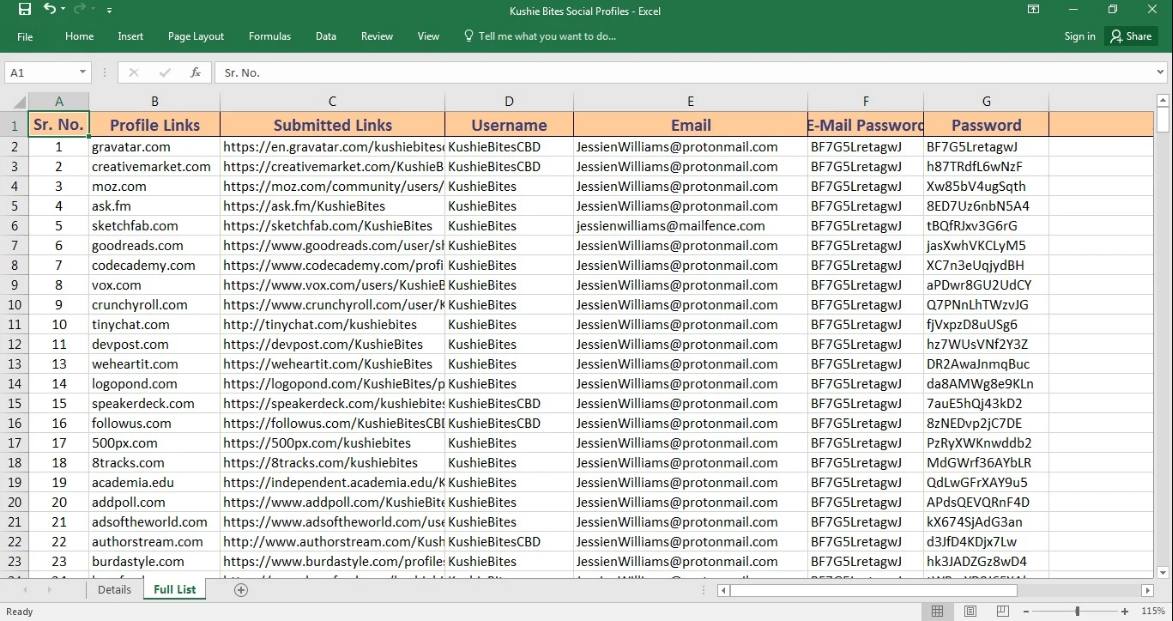Select Normal view in status bar
This screenshot has width=1173, height=621.
(x=938, y=611)
